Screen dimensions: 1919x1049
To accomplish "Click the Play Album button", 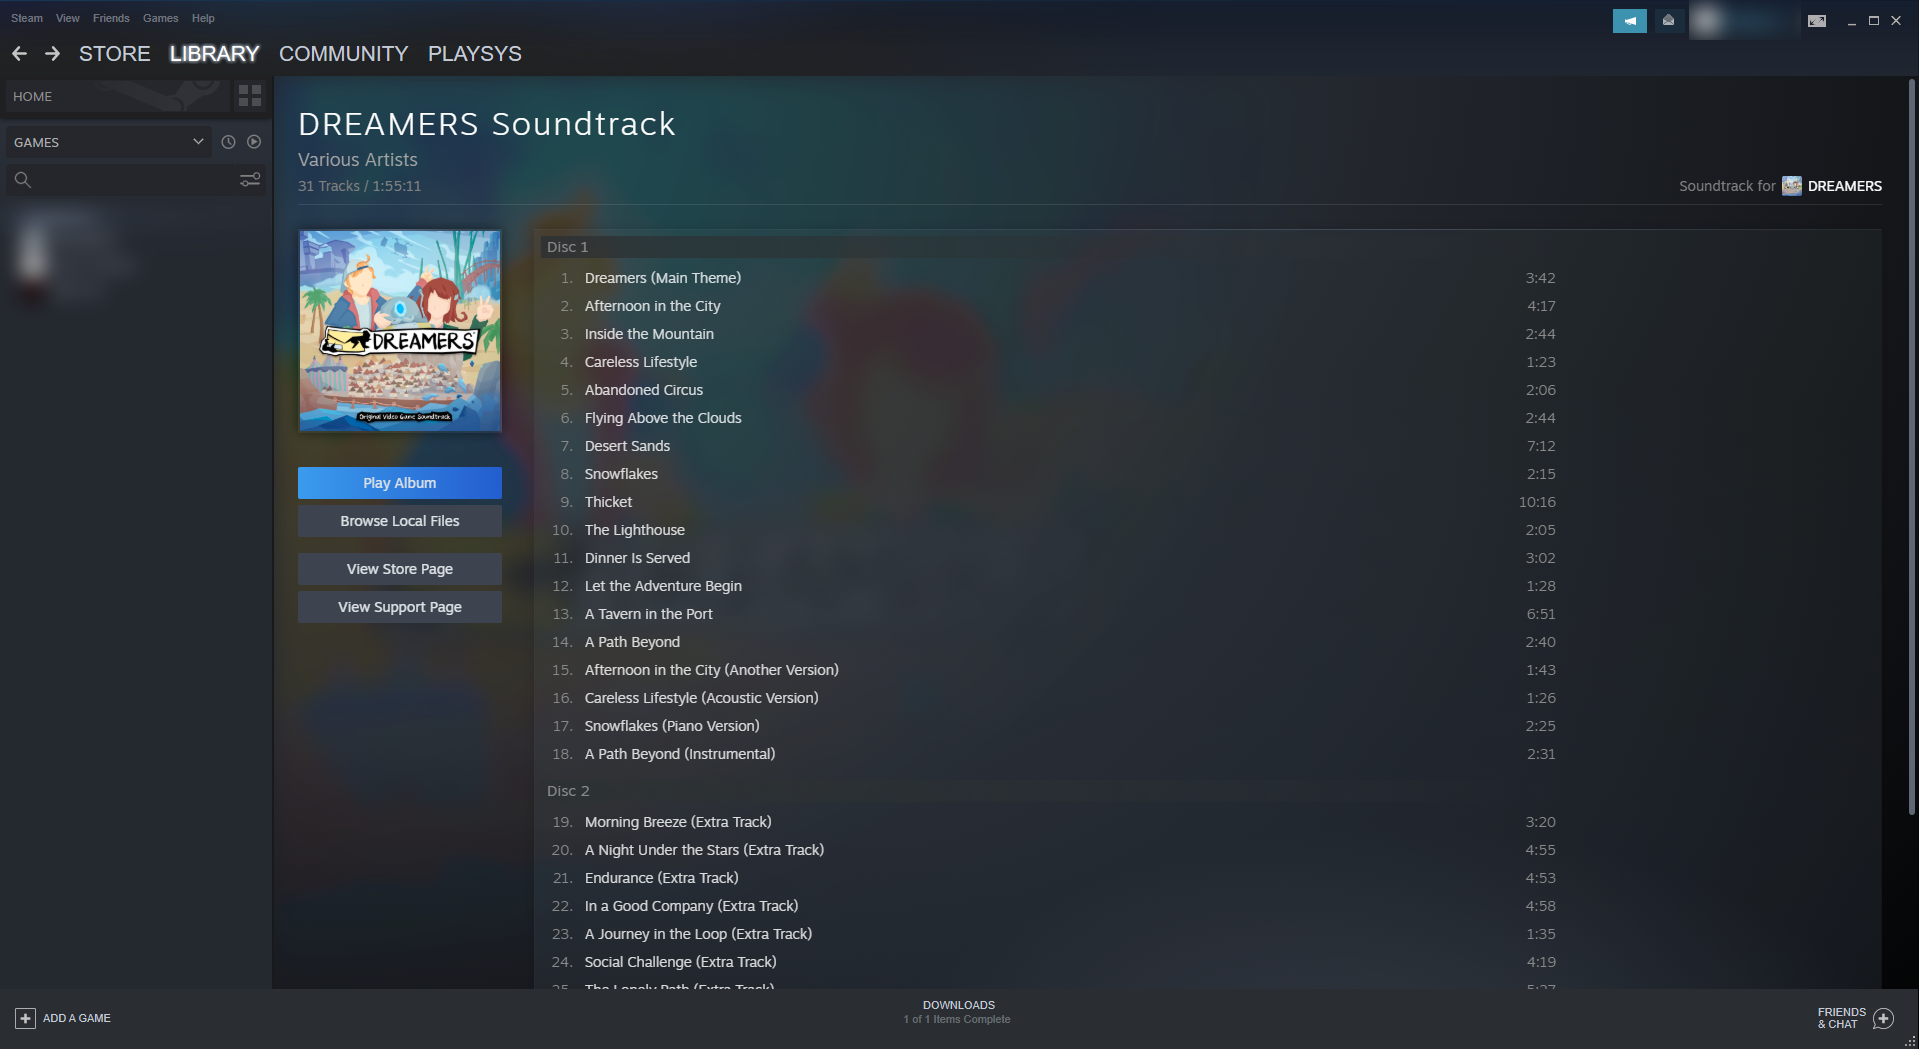I will click(x=399, y=483).
